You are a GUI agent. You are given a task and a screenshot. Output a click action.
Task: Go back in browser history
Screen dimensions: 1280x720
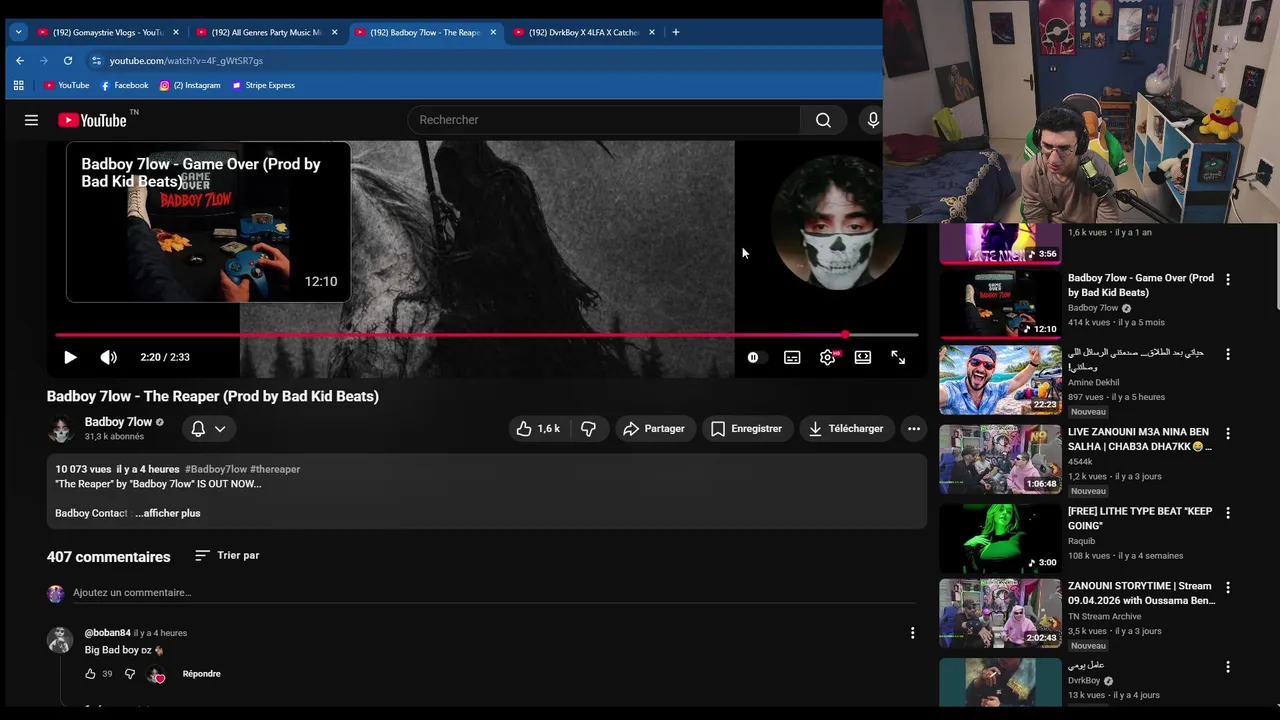[19, 60]
